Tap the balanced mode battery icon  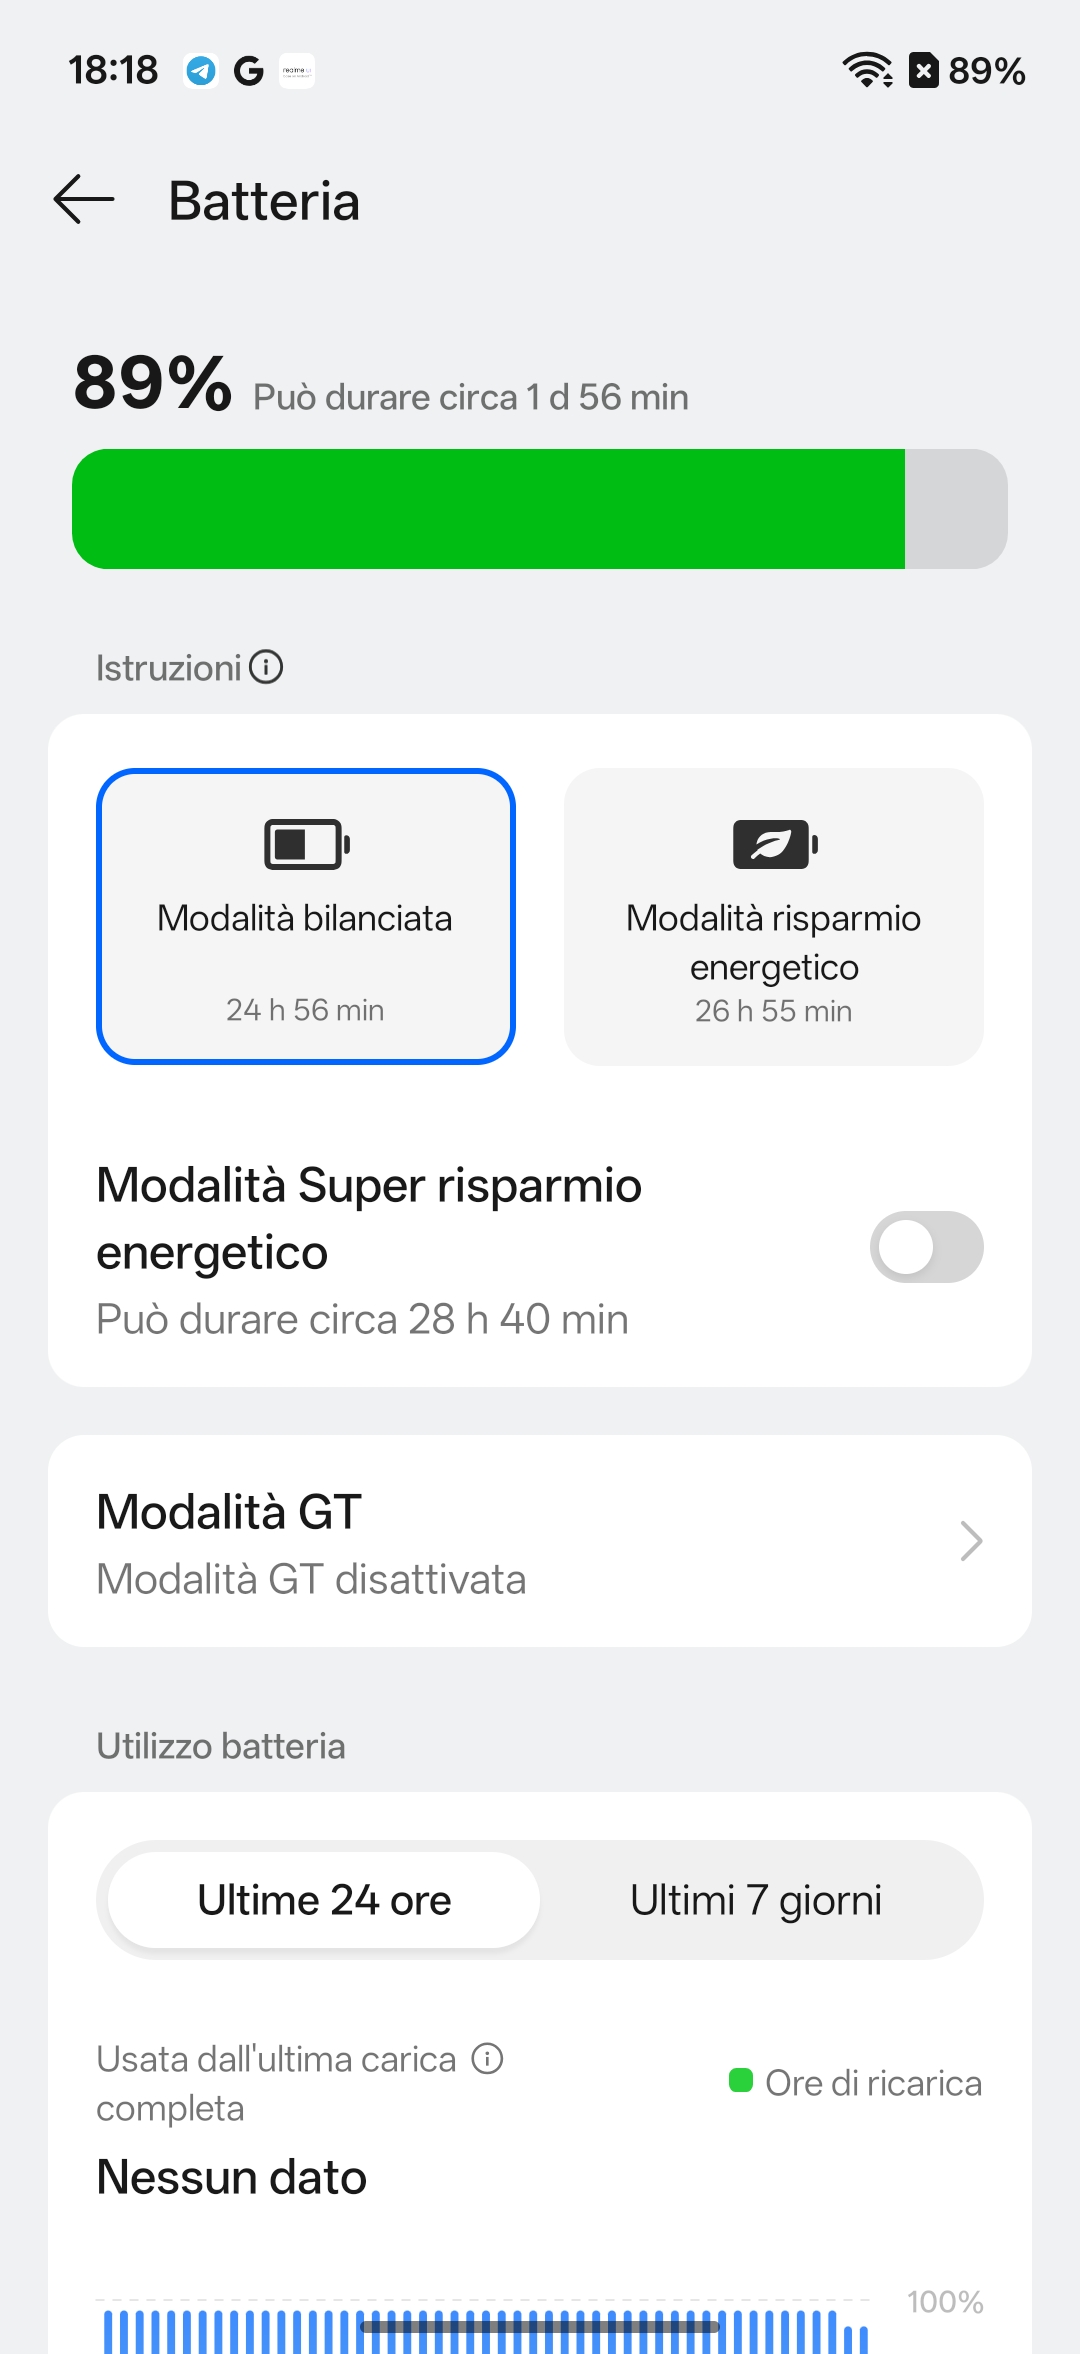306,844
